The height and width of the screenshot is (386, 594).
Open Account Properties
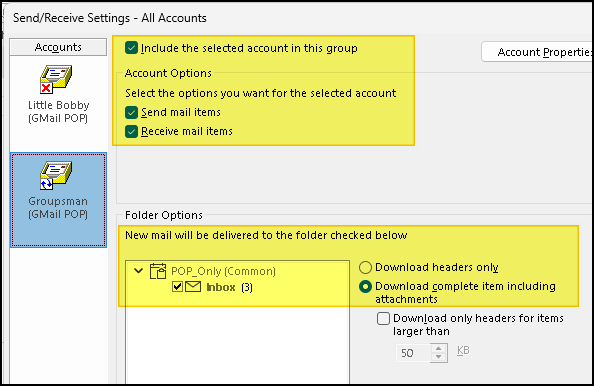pyautogui.click(x=537, y=52)
